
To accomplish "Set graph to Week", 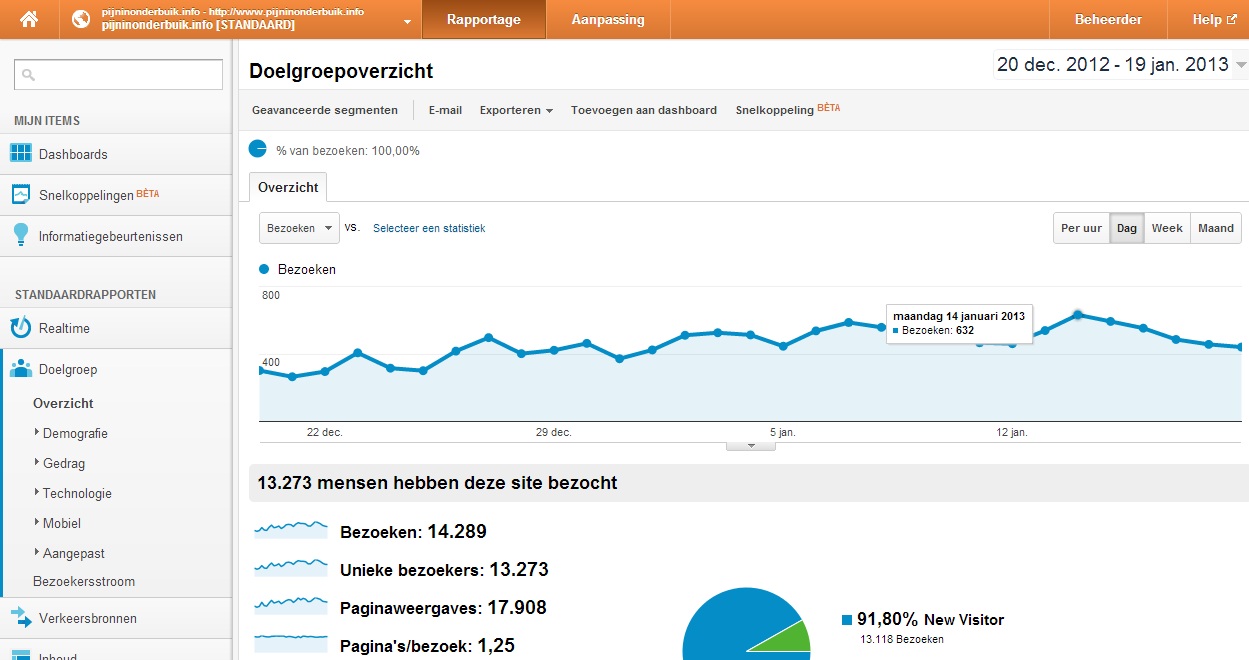I will [1167, 228].
